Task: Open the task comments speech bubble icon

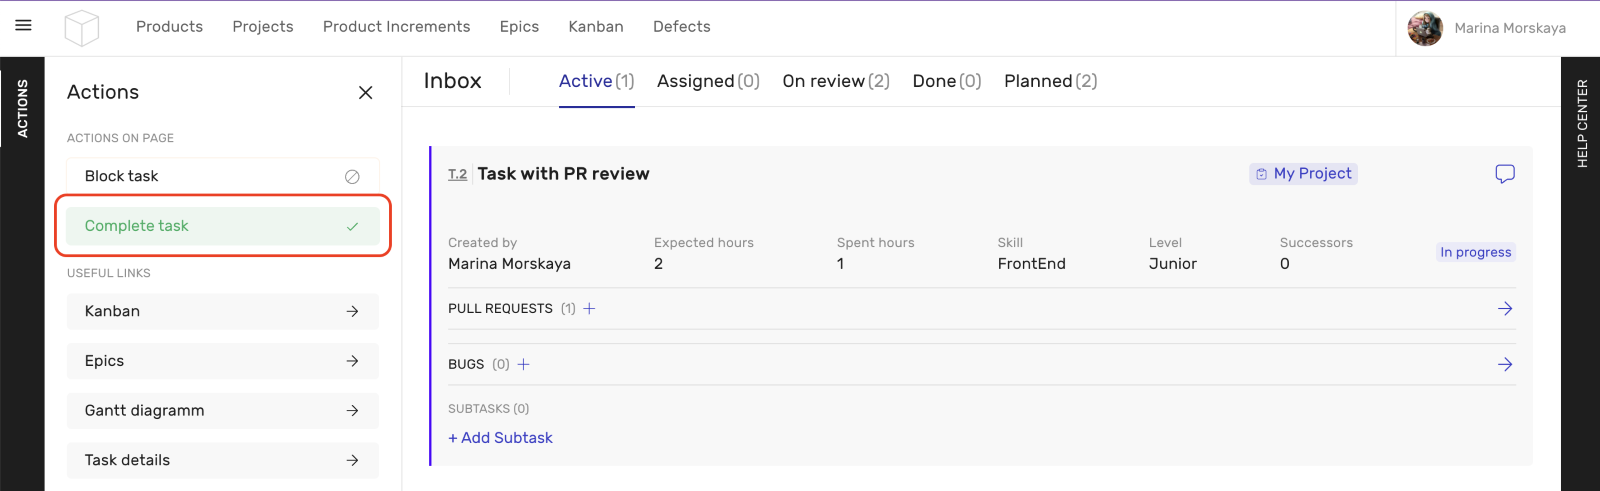Action: [x=1504, y=174]
